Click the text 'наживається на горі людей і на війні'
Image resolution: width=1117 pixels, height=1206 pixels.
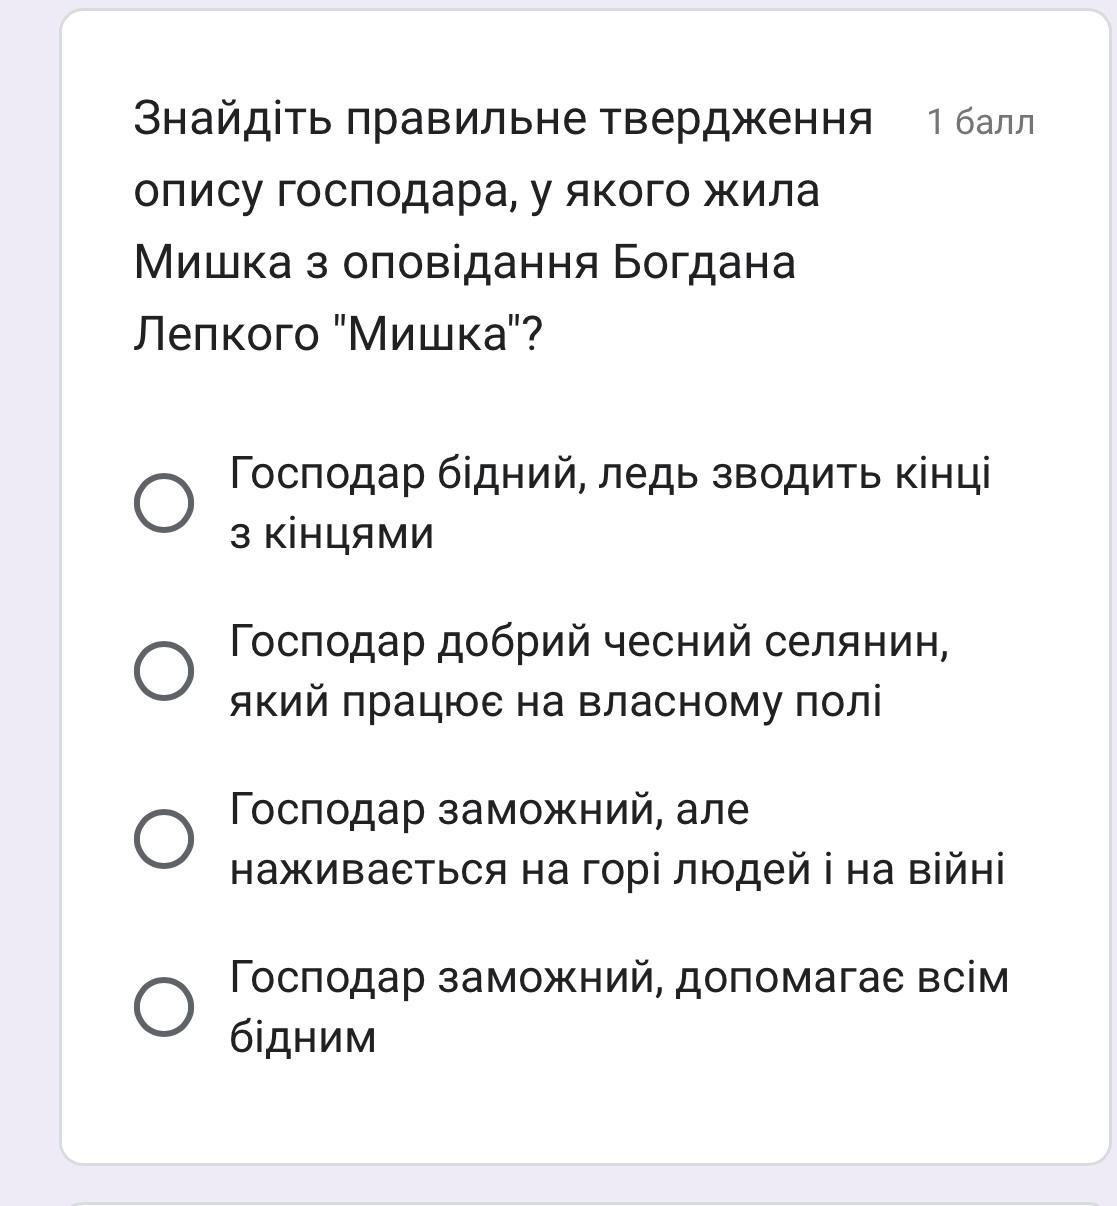point(617,869)
